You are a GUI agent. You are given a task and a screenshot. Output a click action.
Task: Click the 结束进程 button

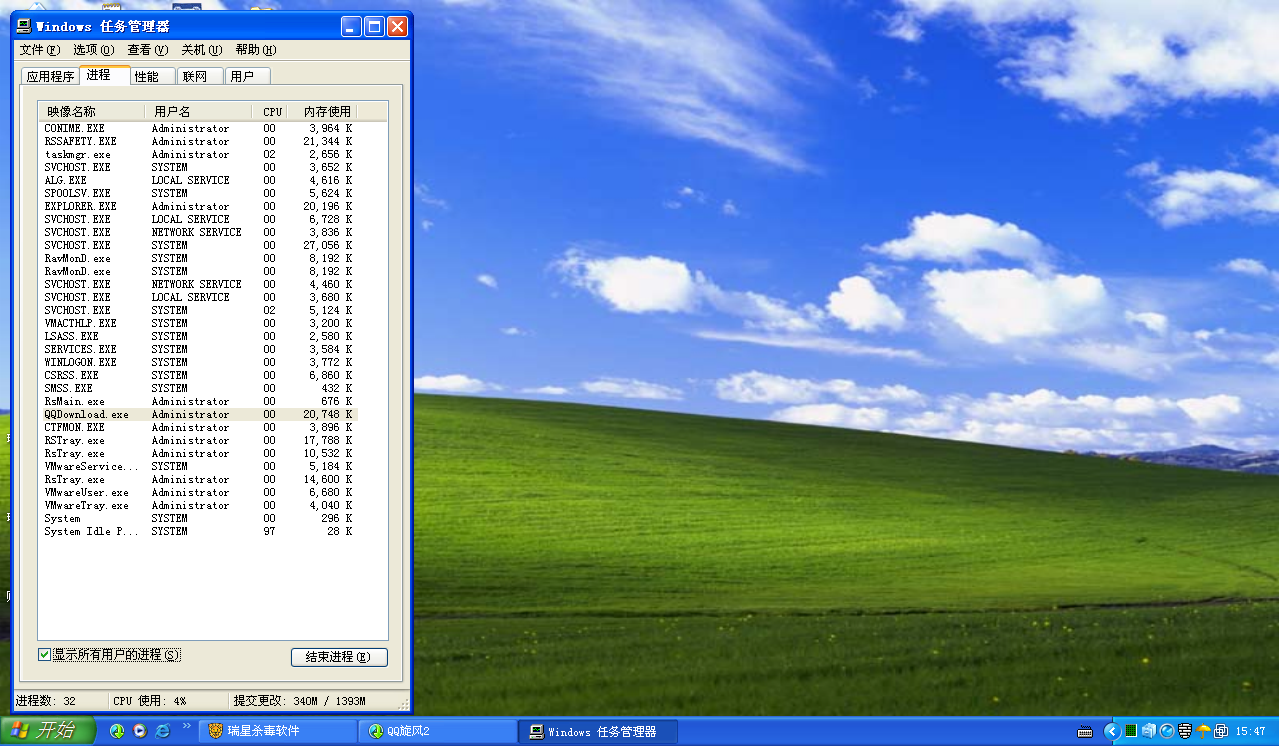pos(339,657)
